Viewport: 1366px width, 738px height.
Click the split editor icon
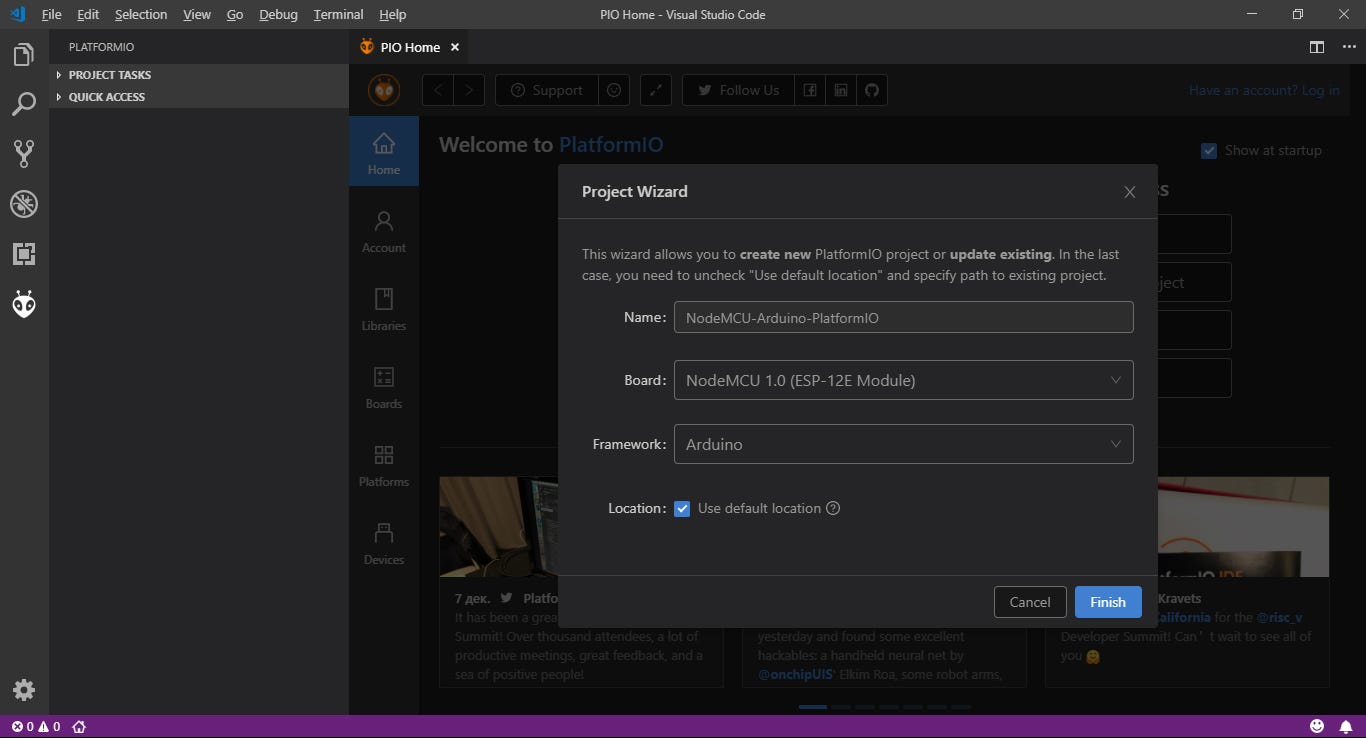(1317, 47)
